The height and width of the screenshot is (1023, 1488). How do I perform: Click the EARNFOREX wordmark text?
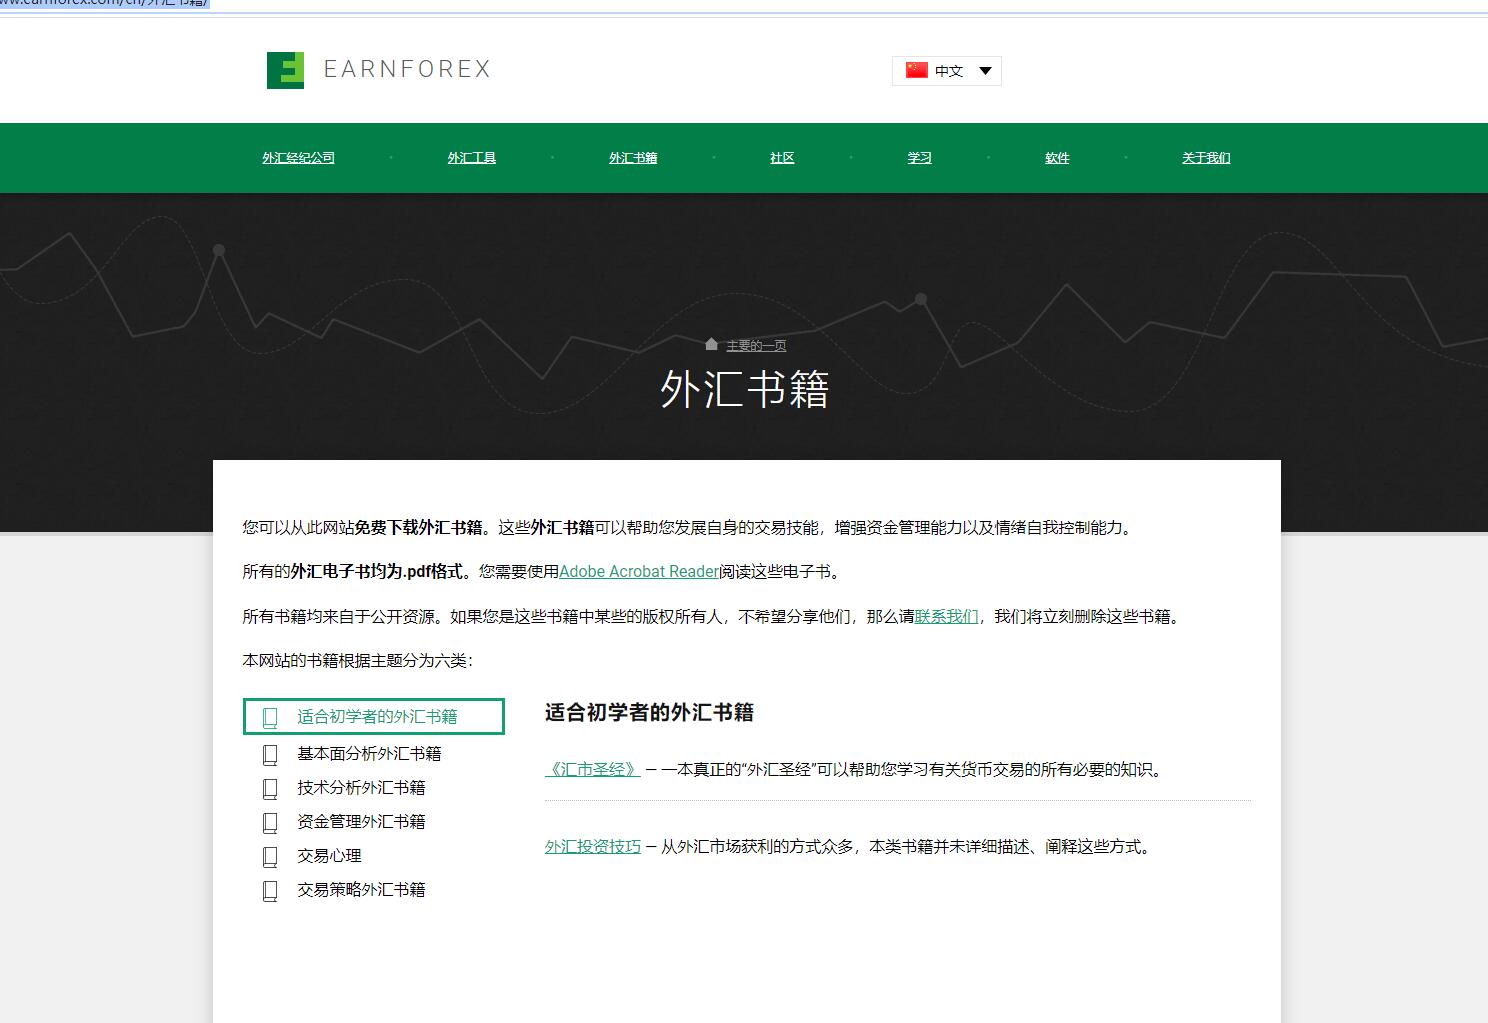pyautogui.click(x=407, y=69)
